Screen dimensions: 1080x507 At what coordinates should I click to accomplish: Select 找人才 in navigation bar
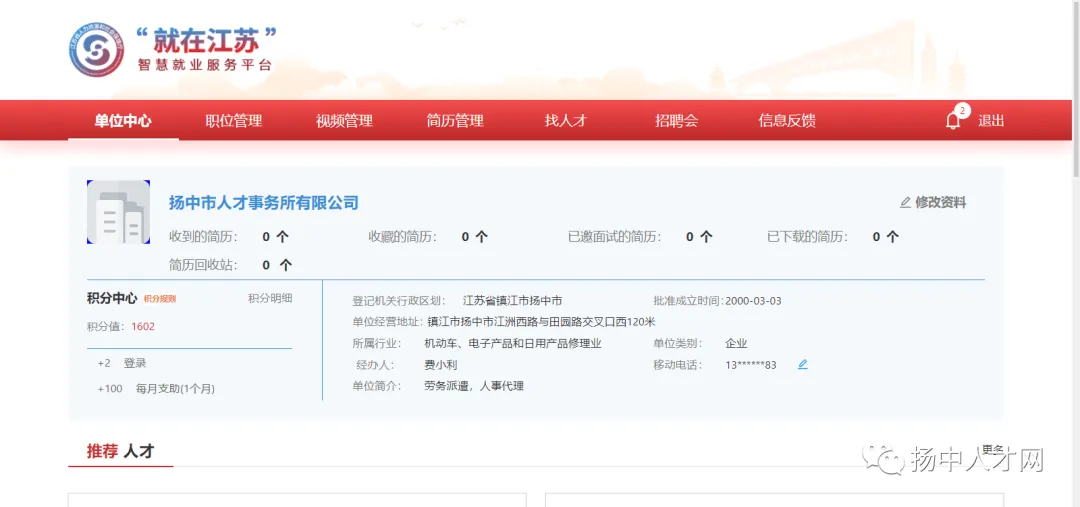(565, 121)
